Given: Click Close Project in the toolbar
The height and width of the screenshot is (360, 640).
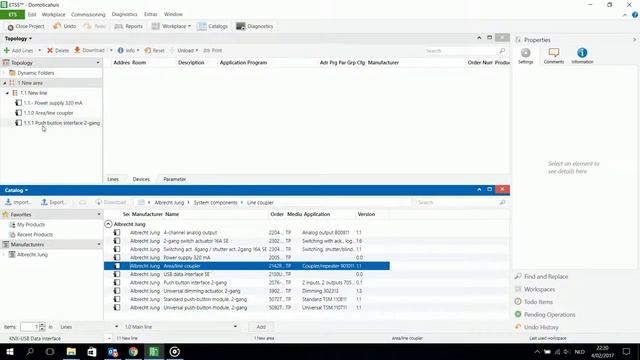Looking at the screenshot, I should (x=26, y=26).
